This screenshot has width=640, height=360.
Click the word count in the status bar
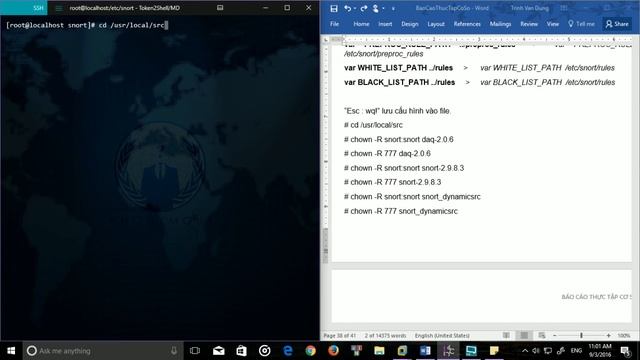(385, 336)
